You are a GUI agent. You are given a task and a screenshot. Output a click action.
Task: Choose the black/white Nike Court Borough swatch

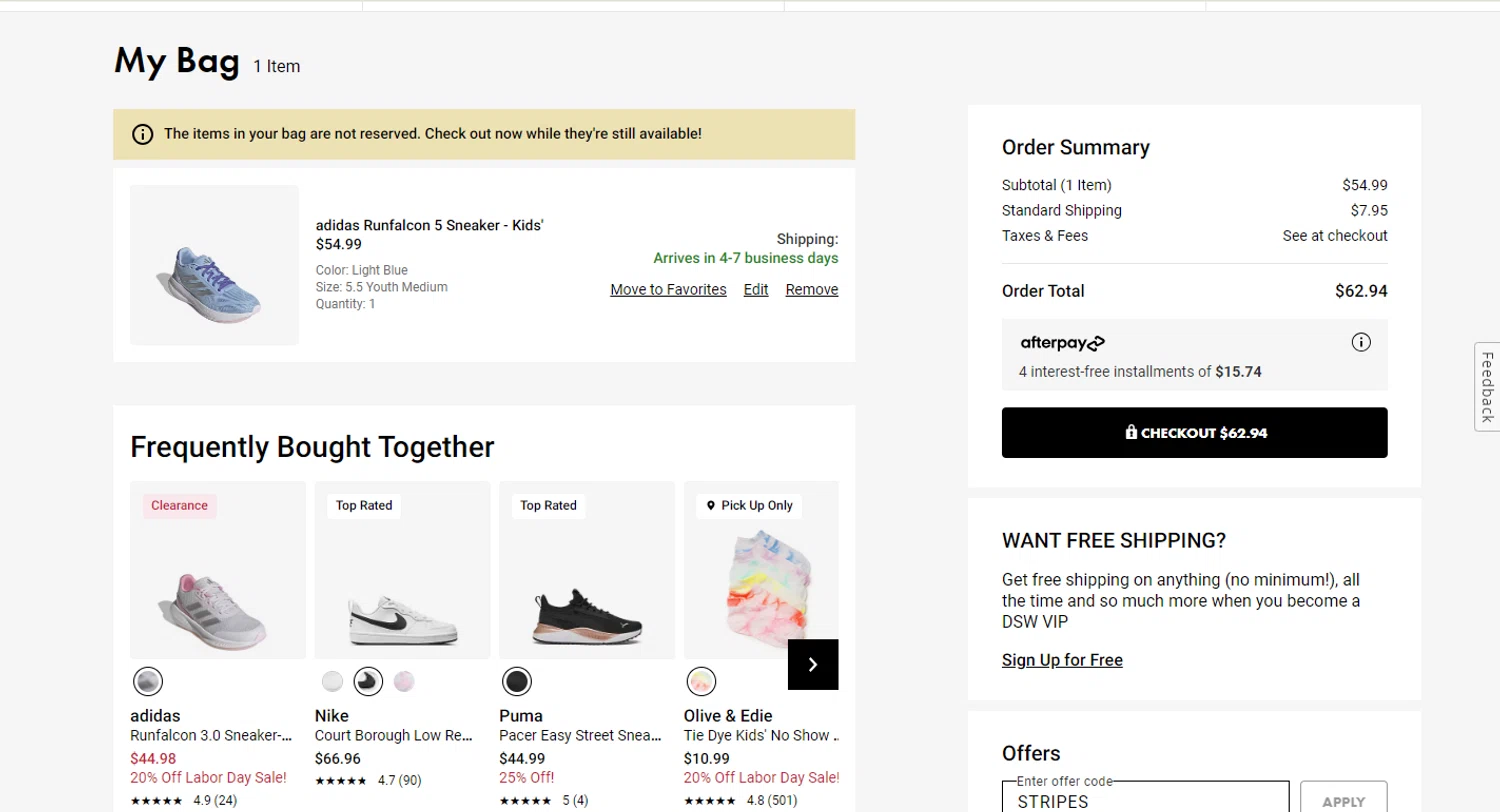tap(369, 682)
